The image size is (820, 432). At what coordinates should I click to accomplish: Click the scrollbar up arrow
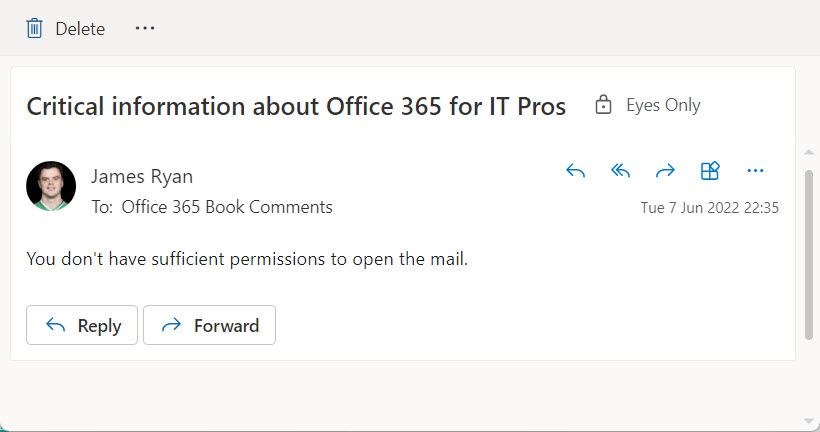(x=809, y=153)
